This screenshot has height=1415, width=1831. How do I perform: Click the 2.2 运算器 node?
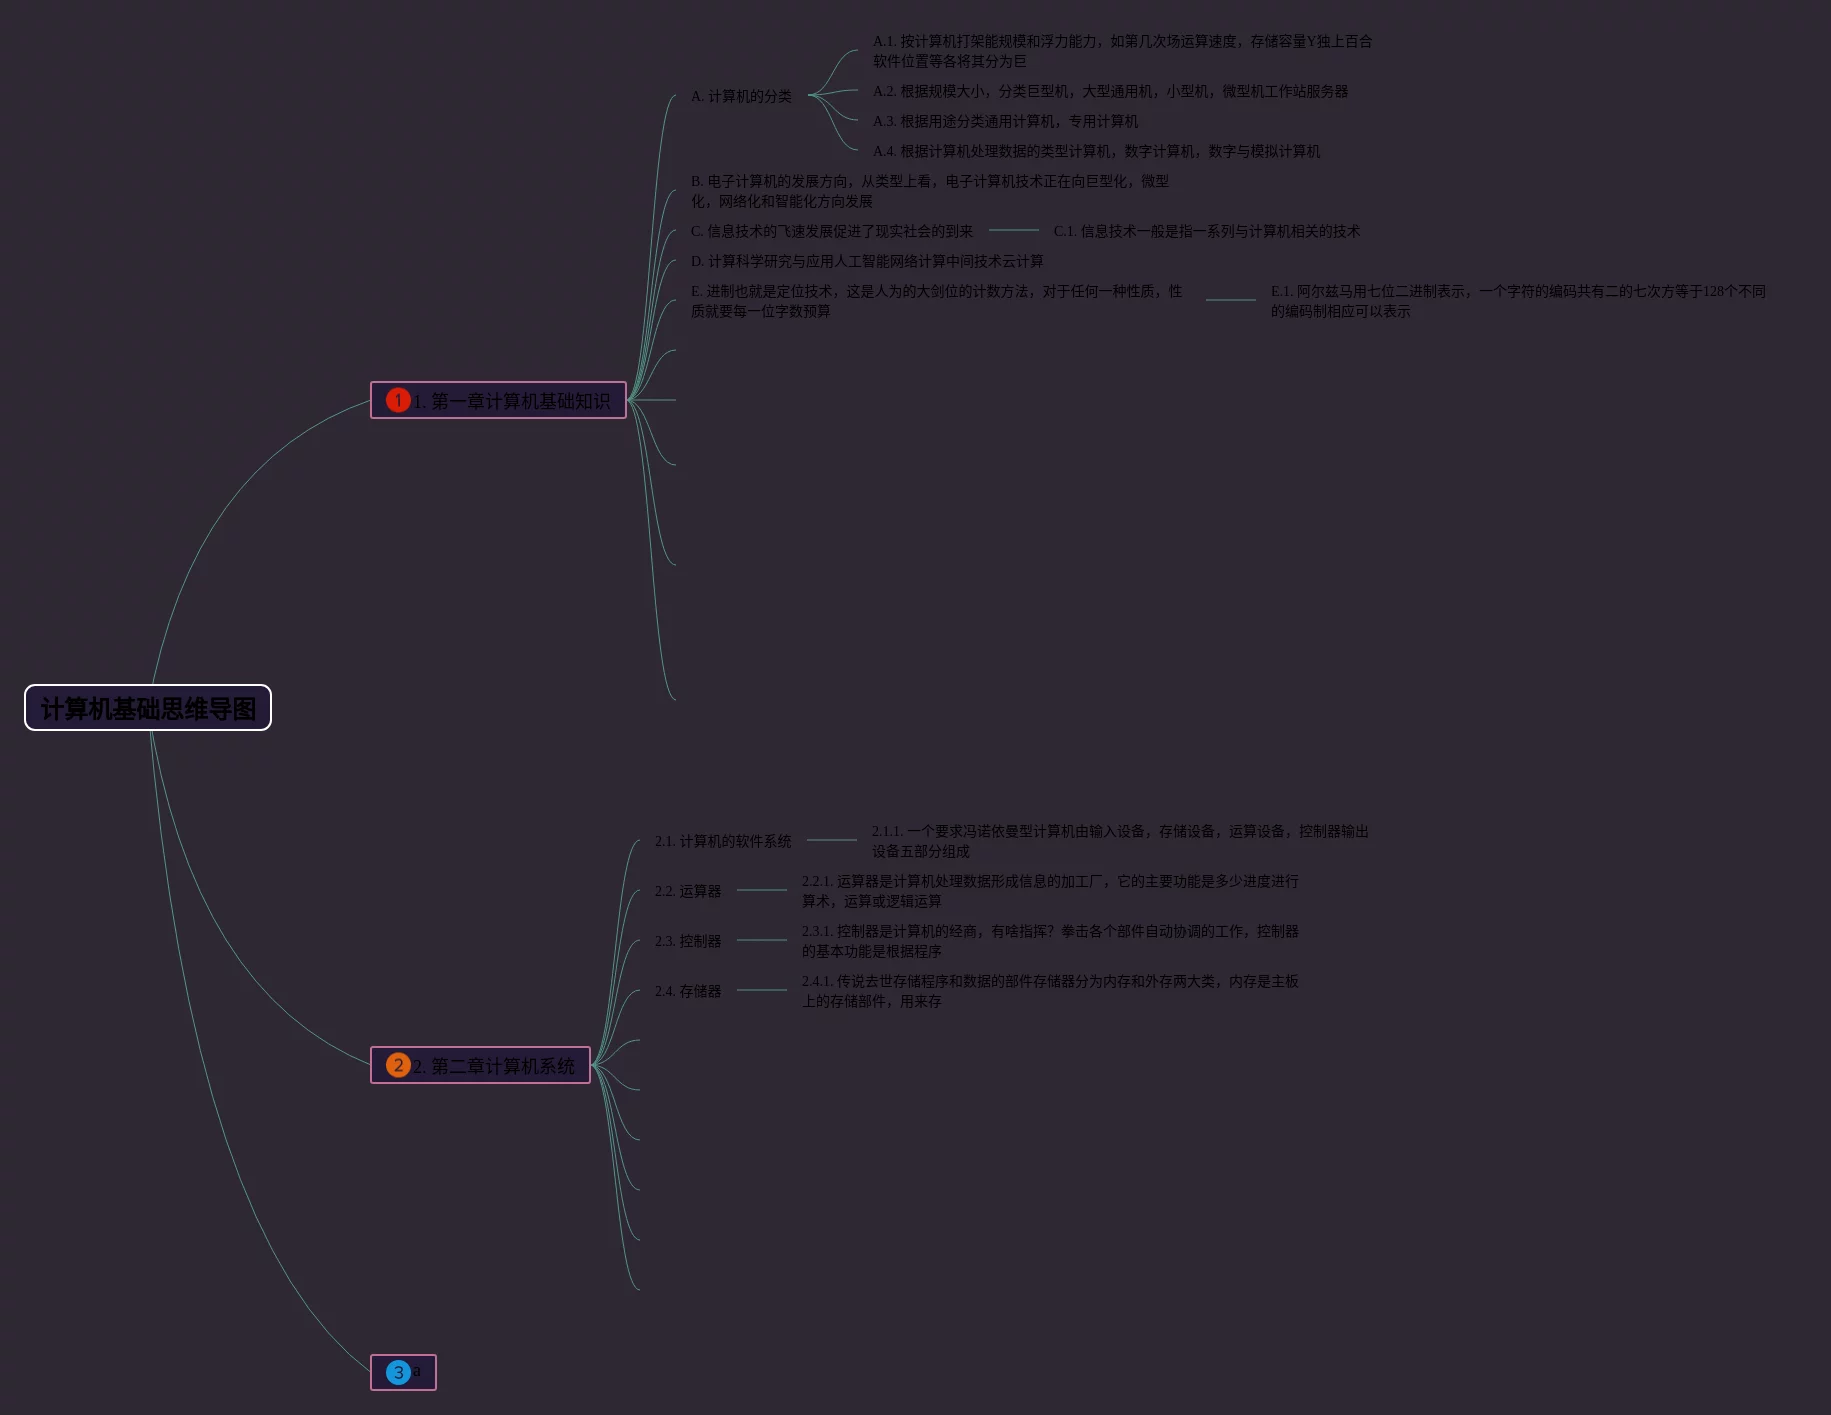click(688, 891)
